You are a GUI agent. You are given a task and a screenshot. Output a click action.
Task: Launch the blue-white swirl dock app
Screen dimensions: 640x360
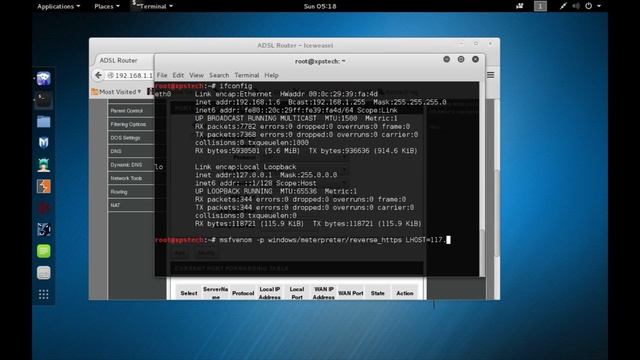(44, 229)
